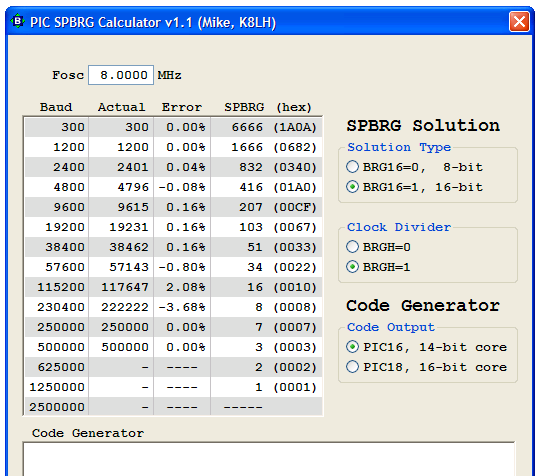The image size is (541, 476).
Task: Click the 19200 baud table row
Action: click(174, 227)
